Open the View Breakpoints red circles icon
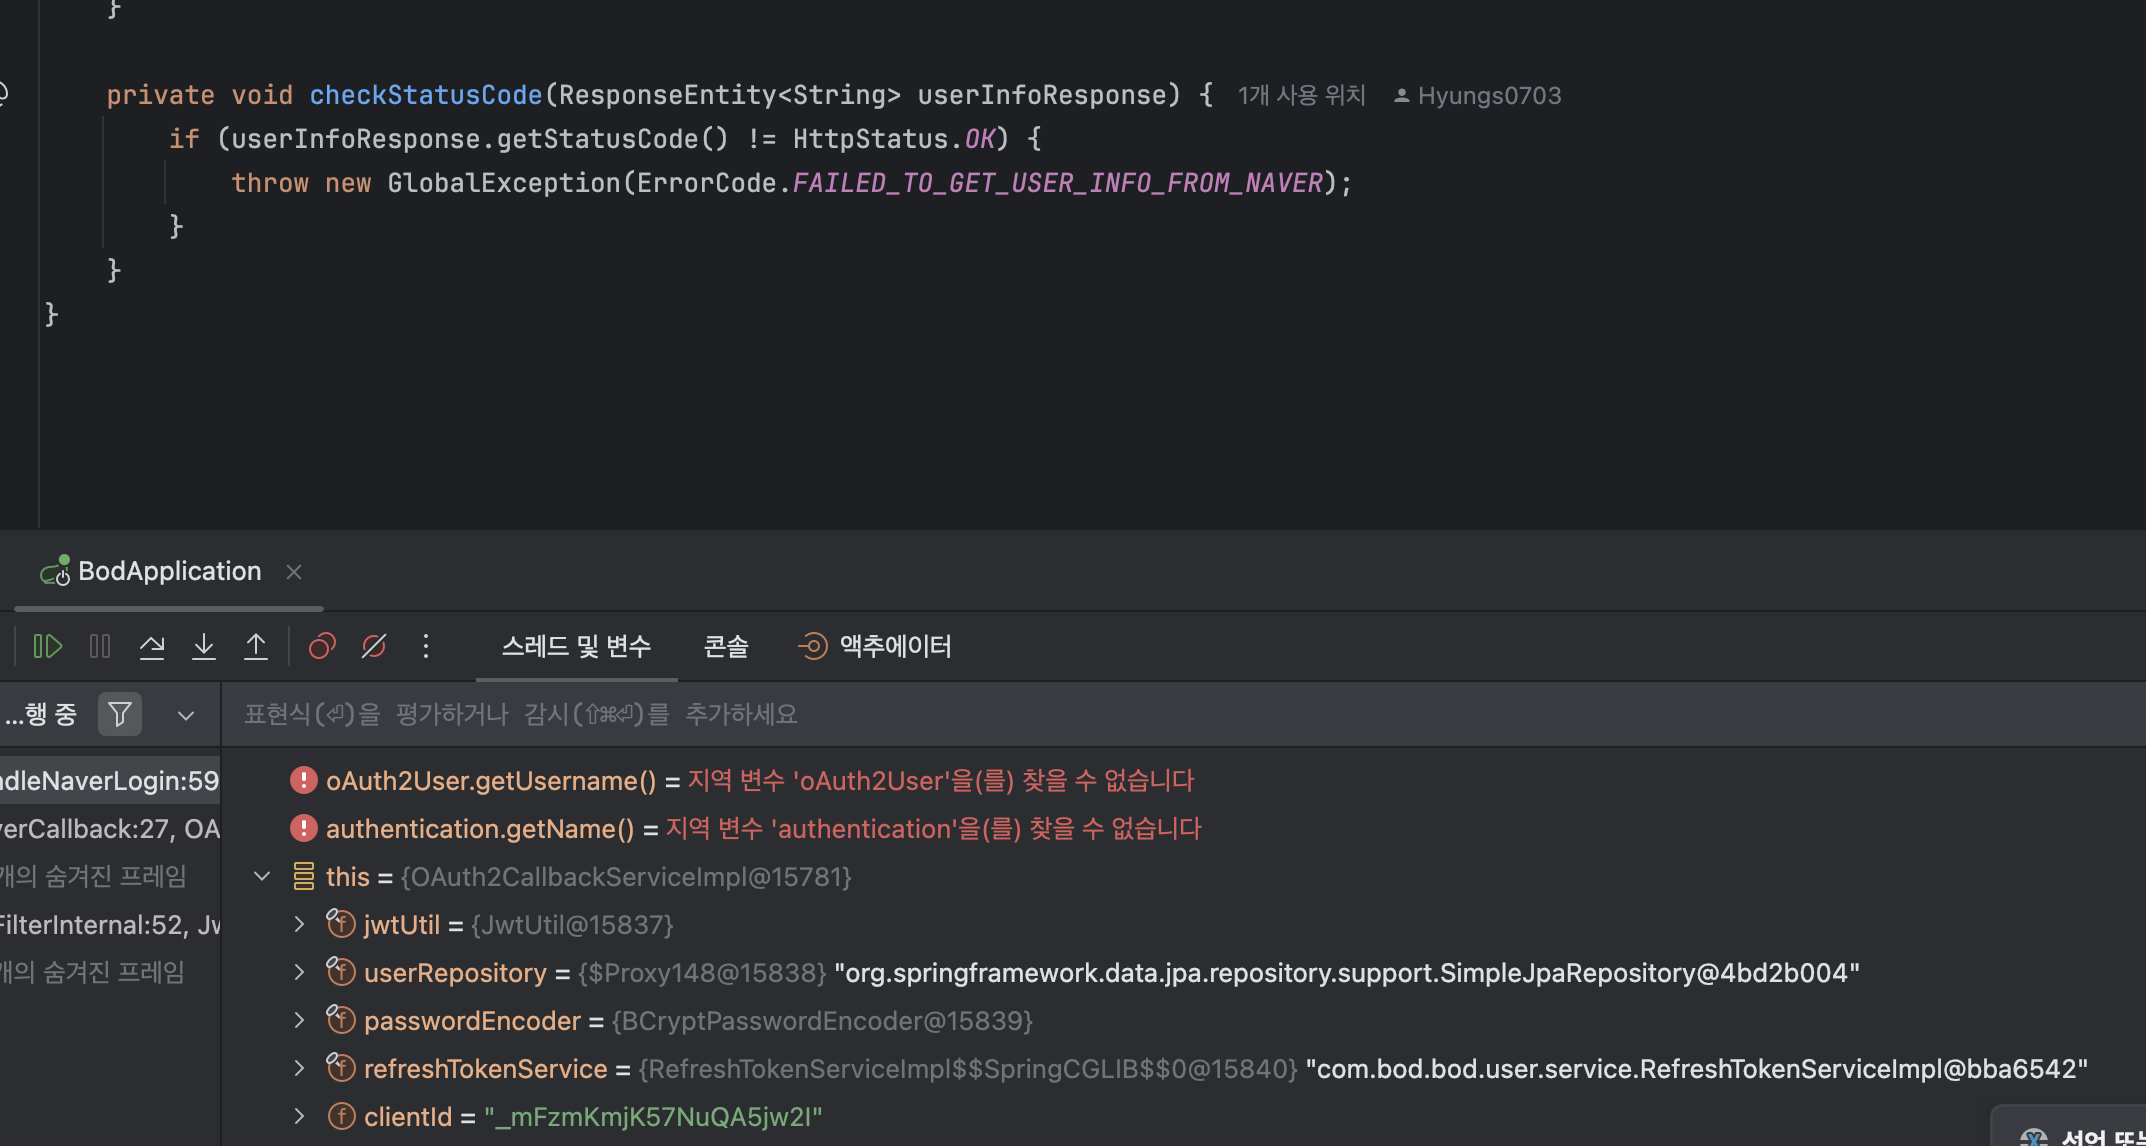2146x1146 pixels. coord(322,647)
